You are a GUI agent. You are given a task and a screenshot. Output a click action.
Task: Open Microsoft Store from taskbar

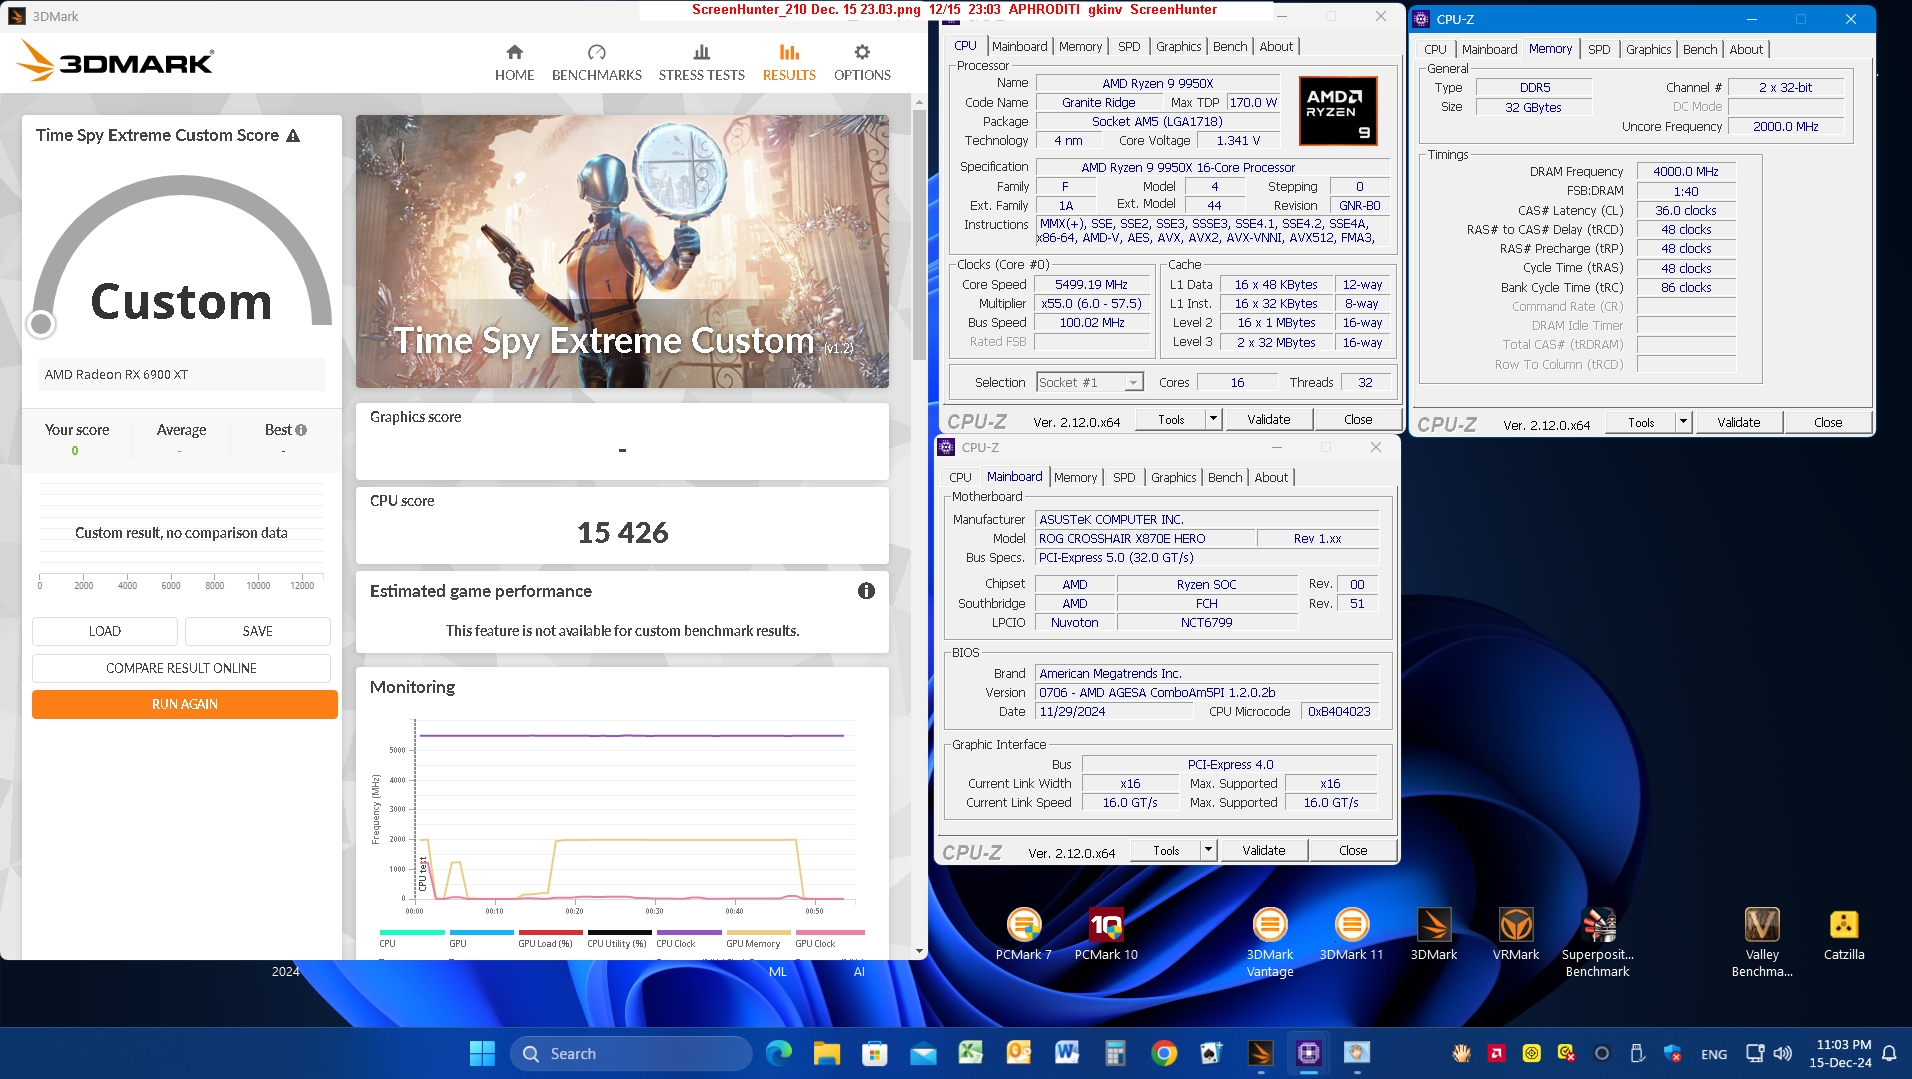[875, 1053]
